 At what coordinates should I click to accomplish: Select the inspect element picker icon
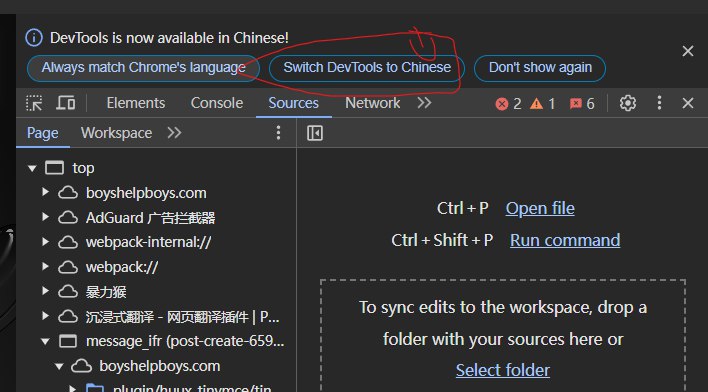pos(34,103)
